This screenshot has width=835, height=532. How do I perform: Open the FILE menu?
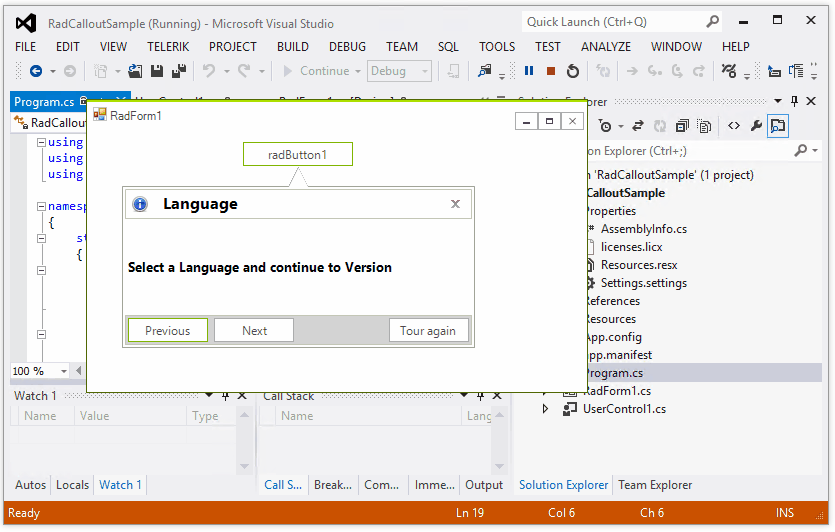(x=25, y=47)
